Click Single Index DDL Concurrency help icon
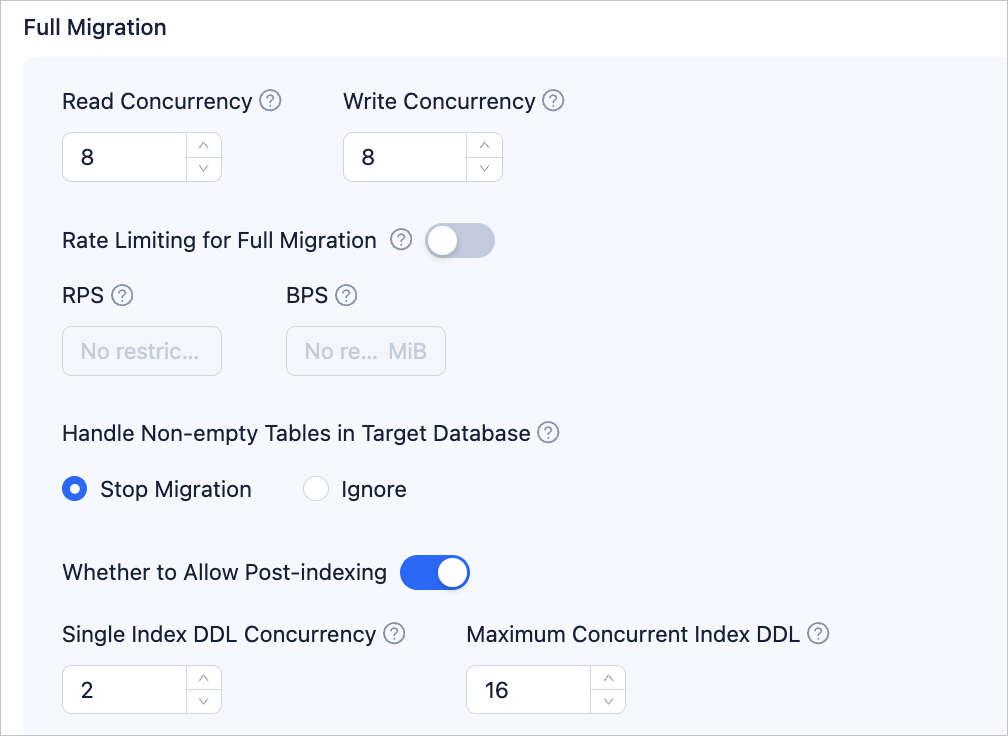1008x736 pixels. (394, 633)
